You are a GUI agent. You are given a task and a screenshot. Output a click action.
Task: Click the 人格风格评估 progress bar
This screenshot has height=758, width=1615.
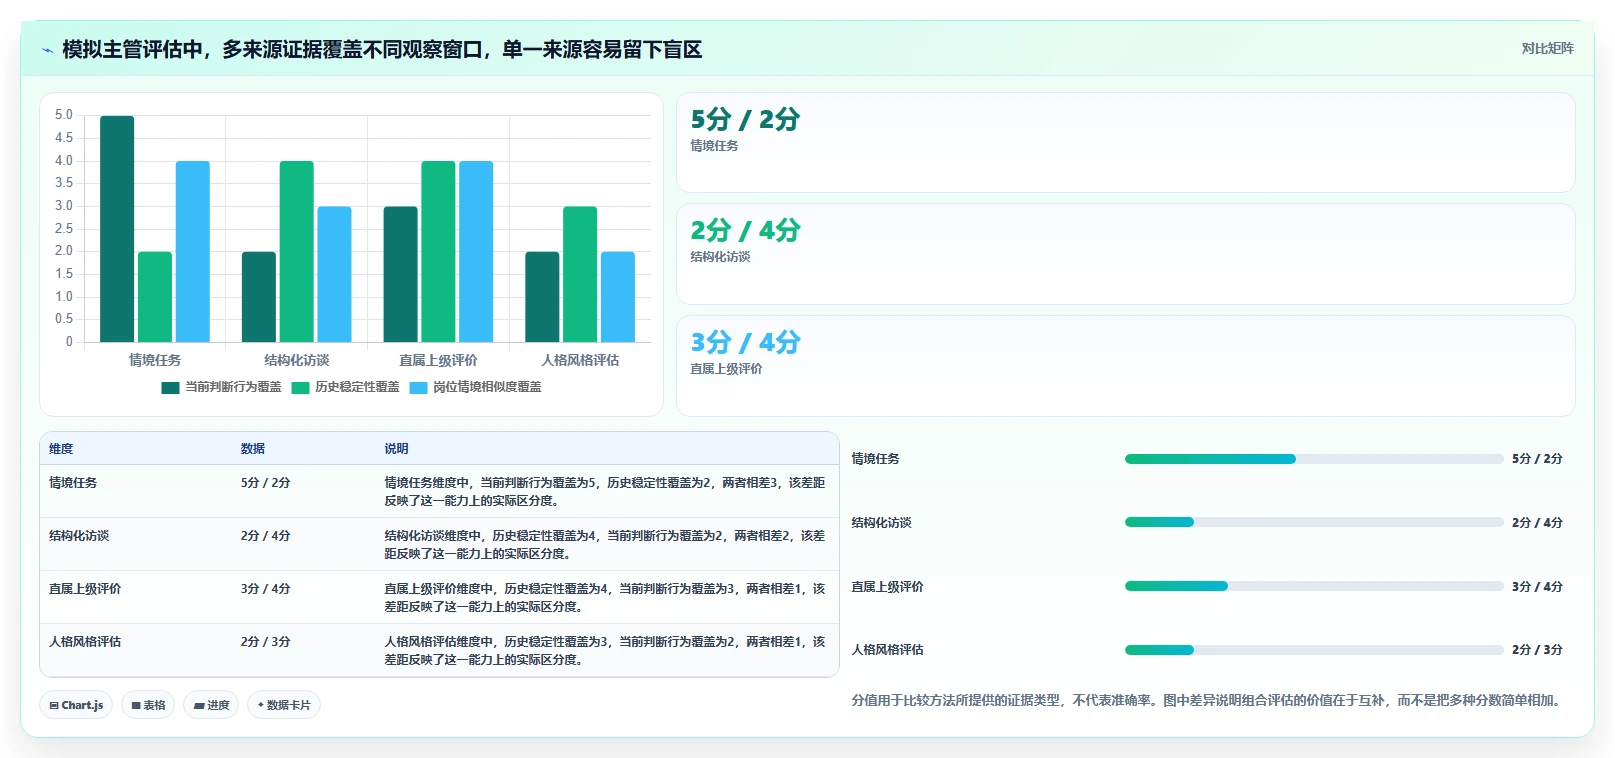point(1314,650)
